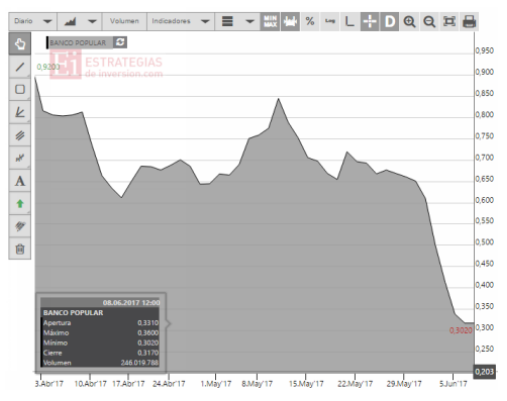Screen dimensions: 507x401
Task: Click the red 0,3020 minimum label
Action: 461,330
